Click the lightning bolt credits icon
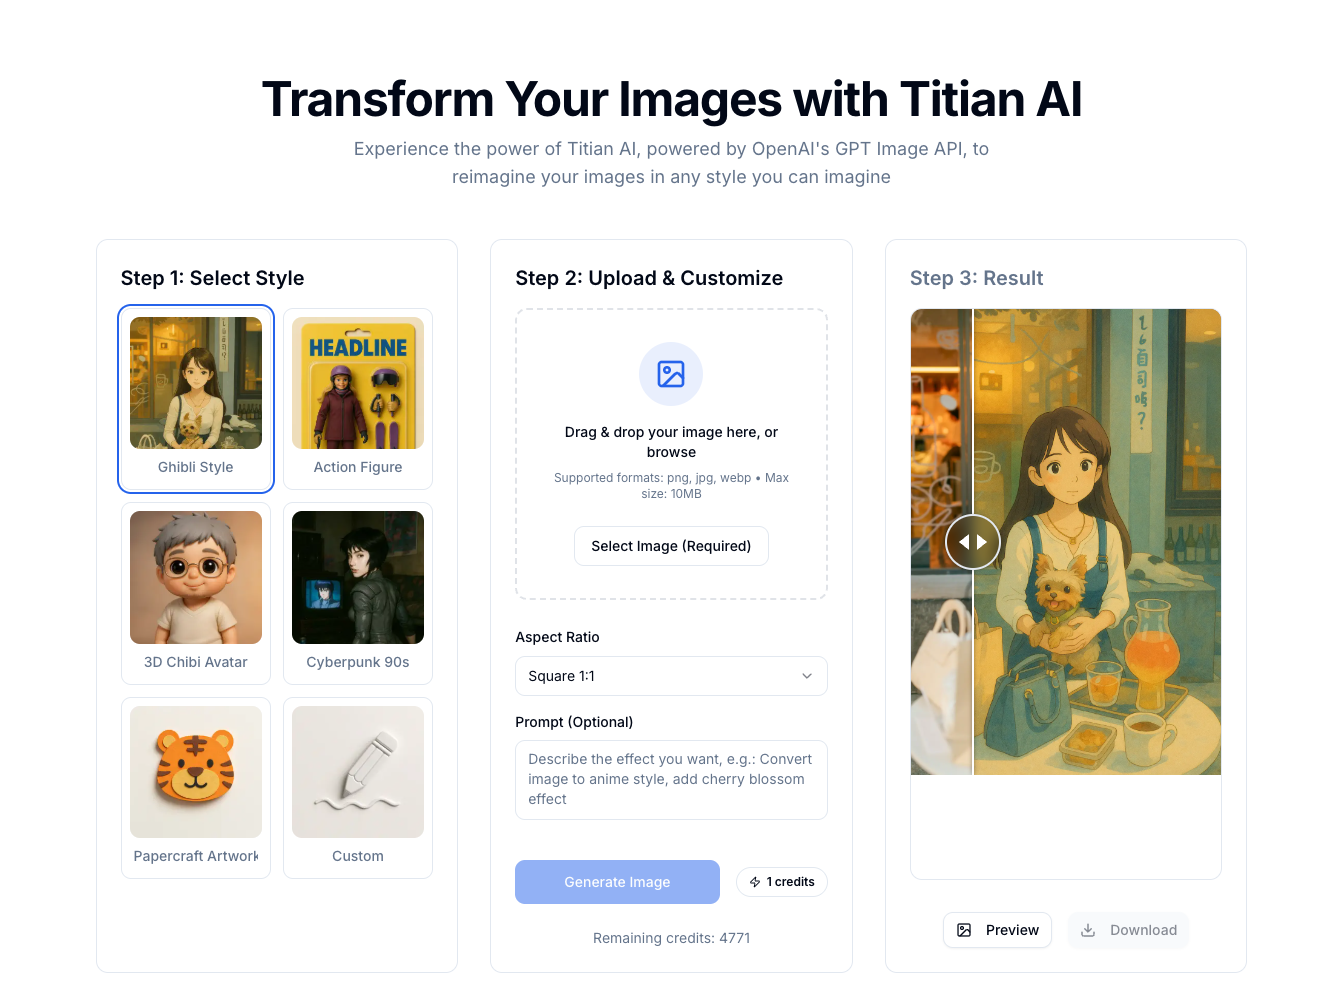The width and height of the screenshot is (1331, 1000). (755, 882)
